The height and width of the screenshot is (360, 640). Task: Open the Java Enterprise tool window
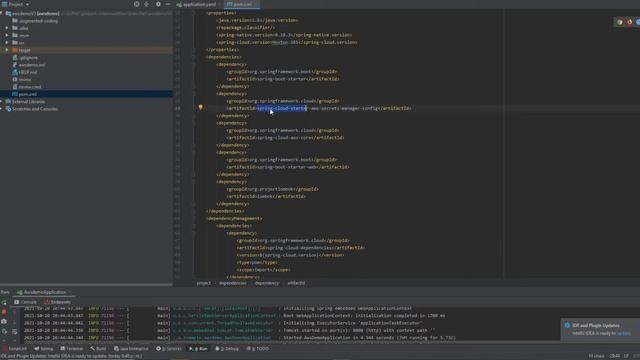[x=131, y=349]
